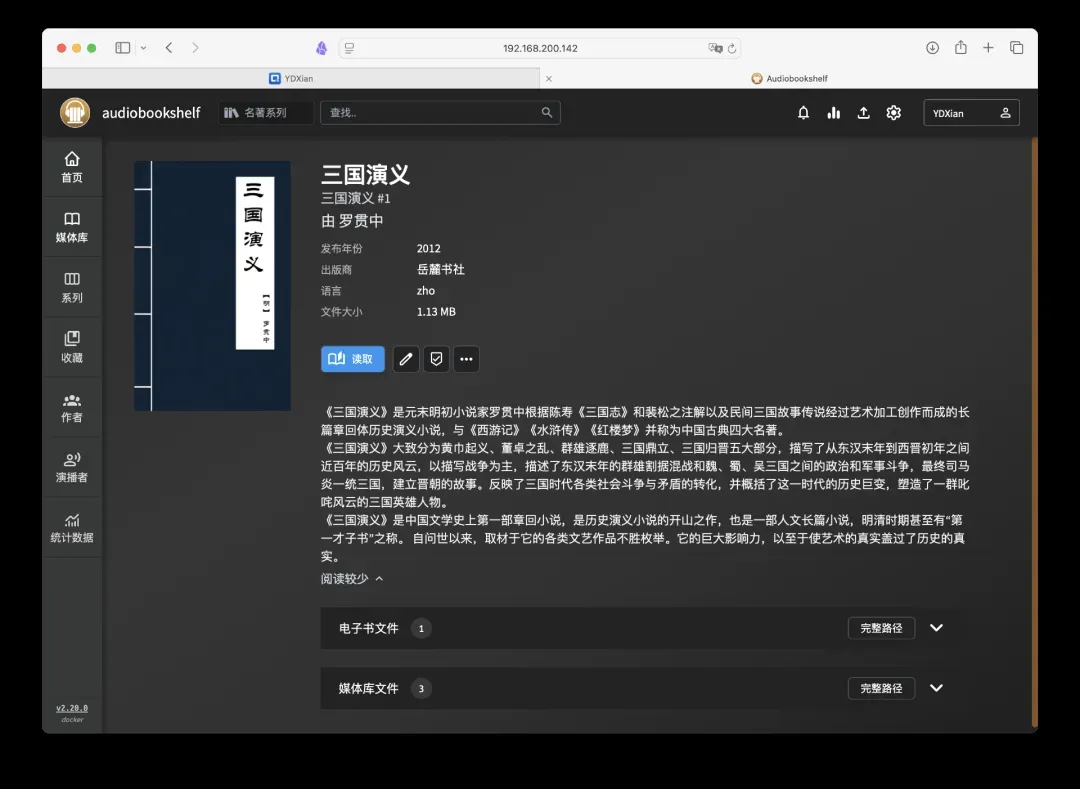Click the notifications bell icon
Image resolution: width=1080 pixels, height=789 pixels.
pos(803,113)
